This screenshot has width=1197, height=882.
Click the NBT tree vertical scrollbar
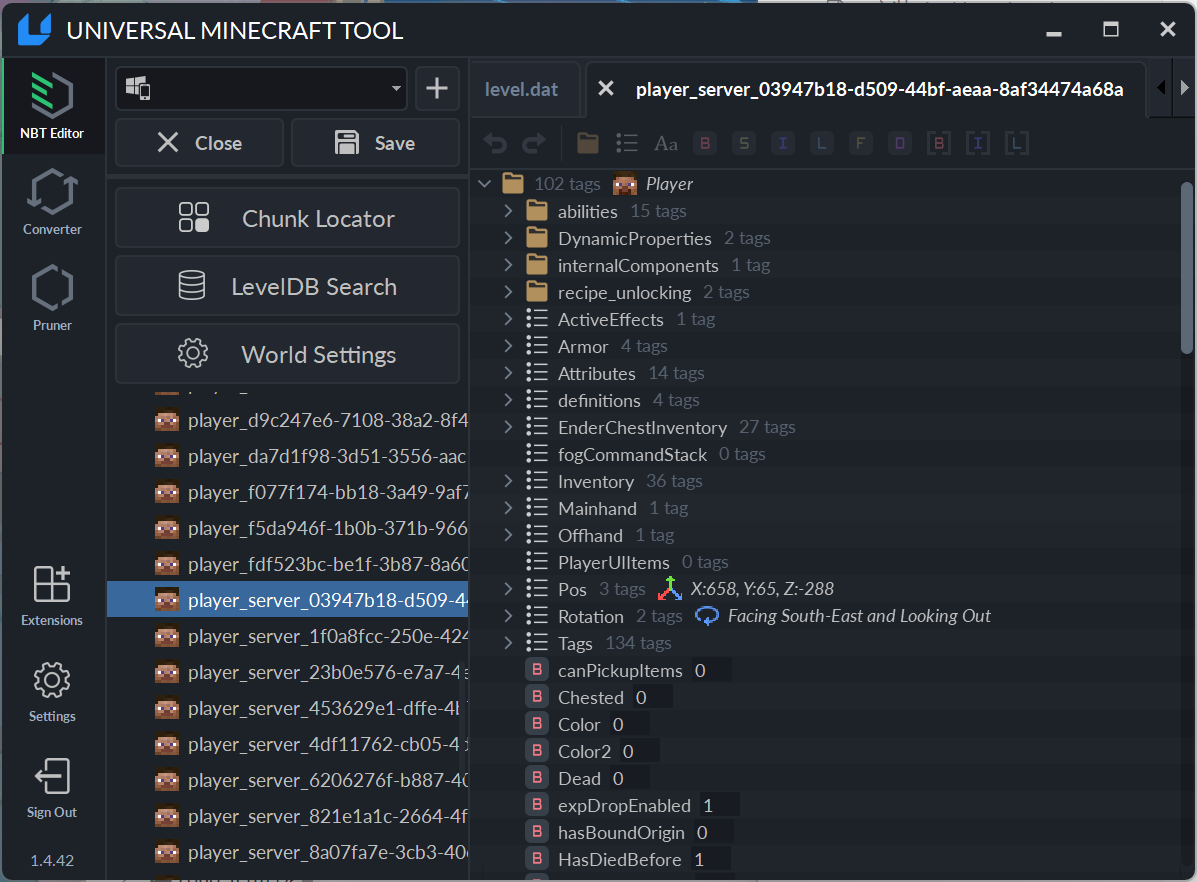[x=1186, y=267]
